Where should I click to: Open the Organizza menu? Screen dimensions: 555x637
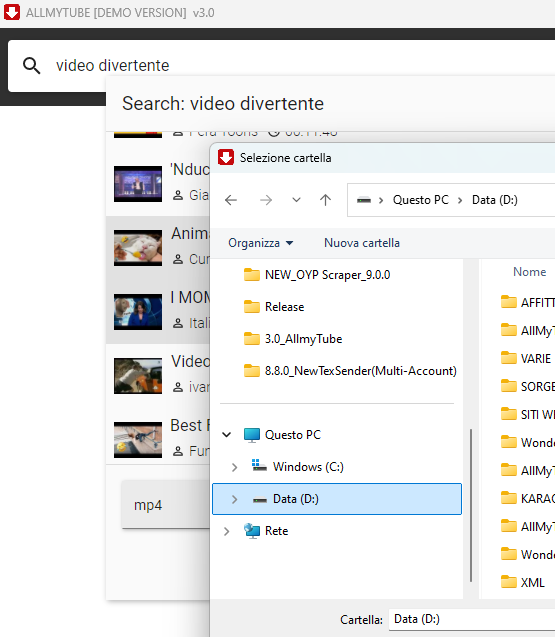(260, 243)
